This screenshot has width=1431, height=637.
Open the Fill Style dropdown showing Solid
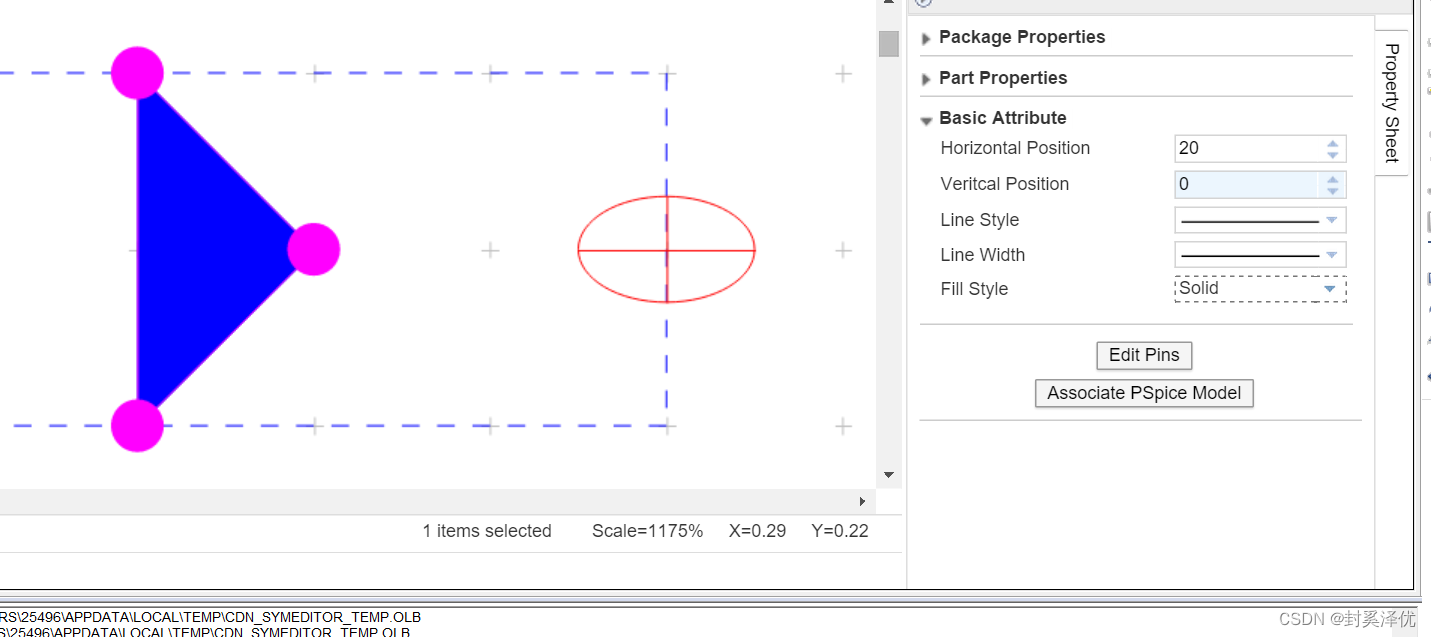tap(1329, 289)
